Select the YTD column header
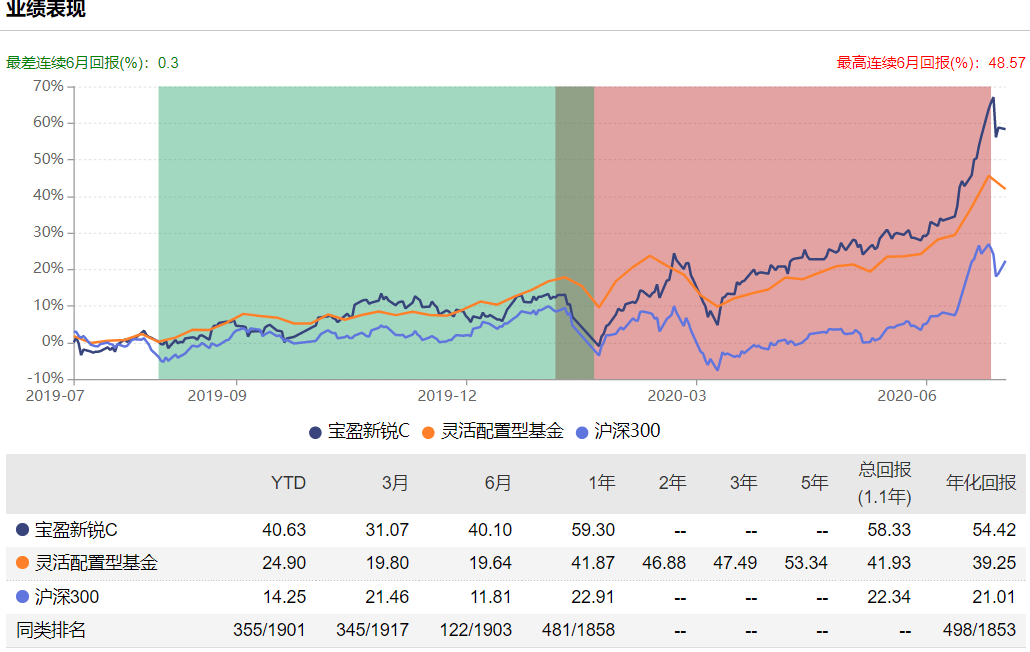Viewport: 1030px width, 652px height. [288, 483]
